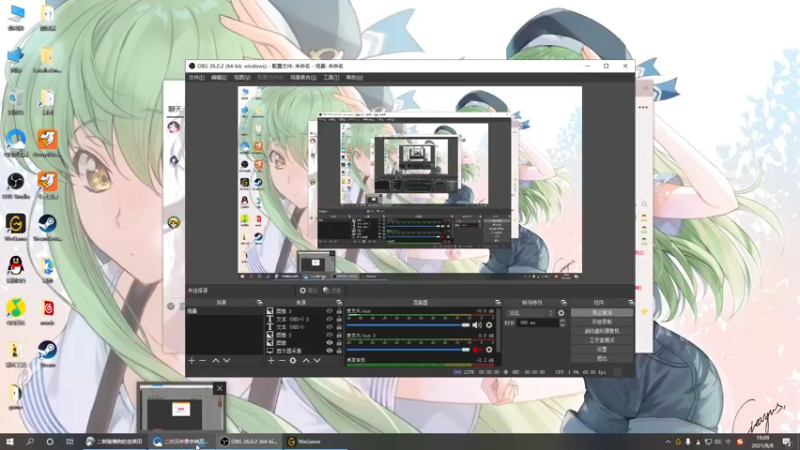Click 开始录制 to start recording
Viewport: 800px width, 450px height.
click(602, 321)
